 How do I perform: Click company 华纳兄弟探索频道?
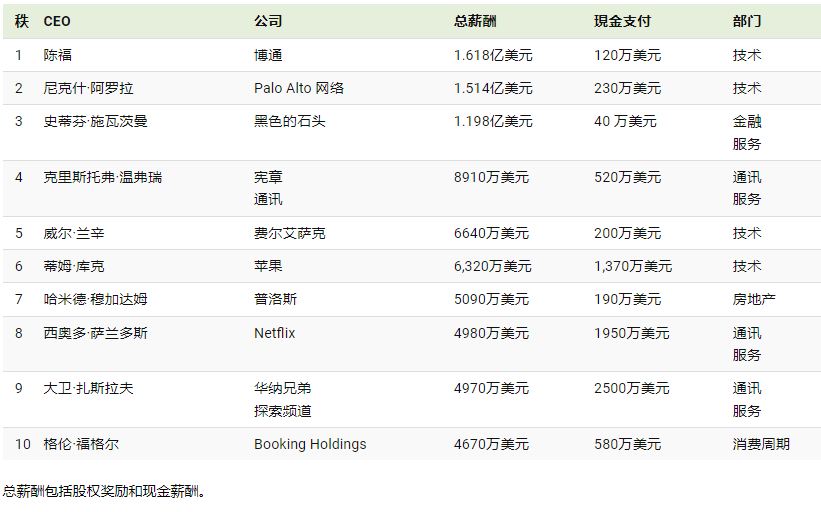click(283, 399)
